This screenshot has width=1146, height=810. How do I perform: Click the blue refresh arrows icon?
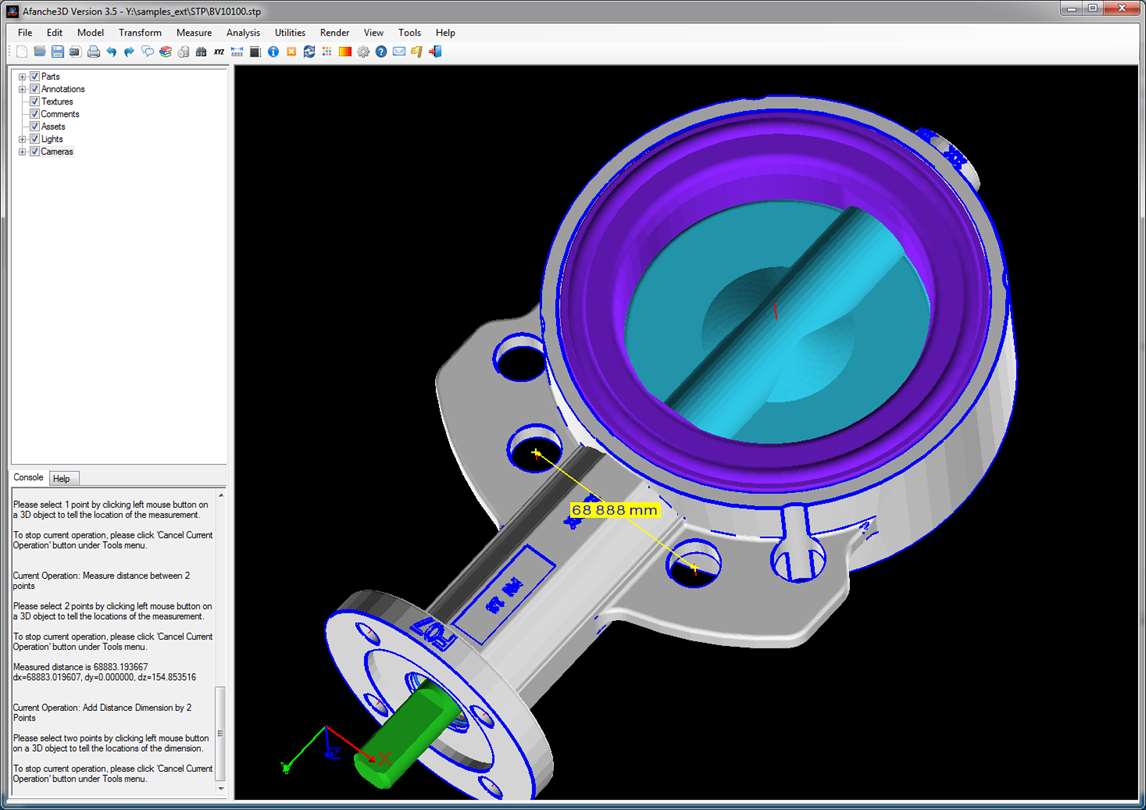(309, 51)
